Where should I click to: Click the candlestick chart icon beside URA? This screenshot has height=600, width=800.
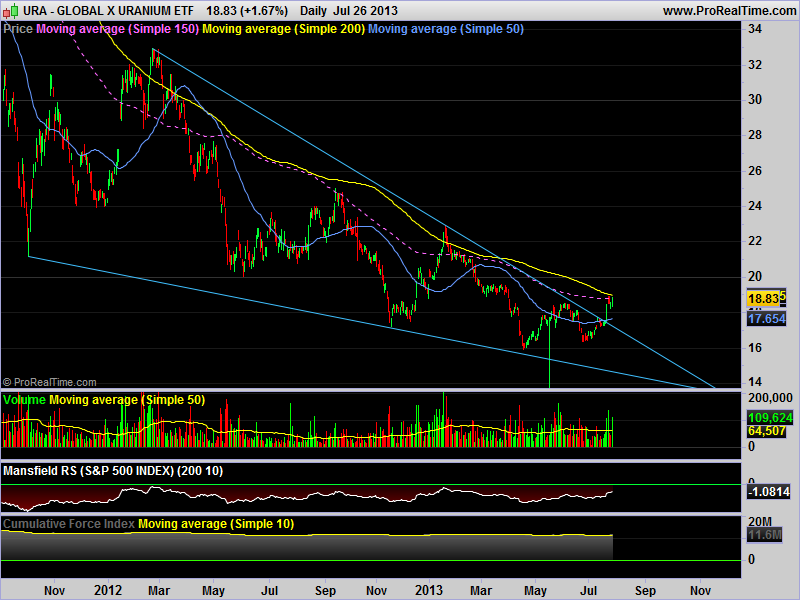10,10
